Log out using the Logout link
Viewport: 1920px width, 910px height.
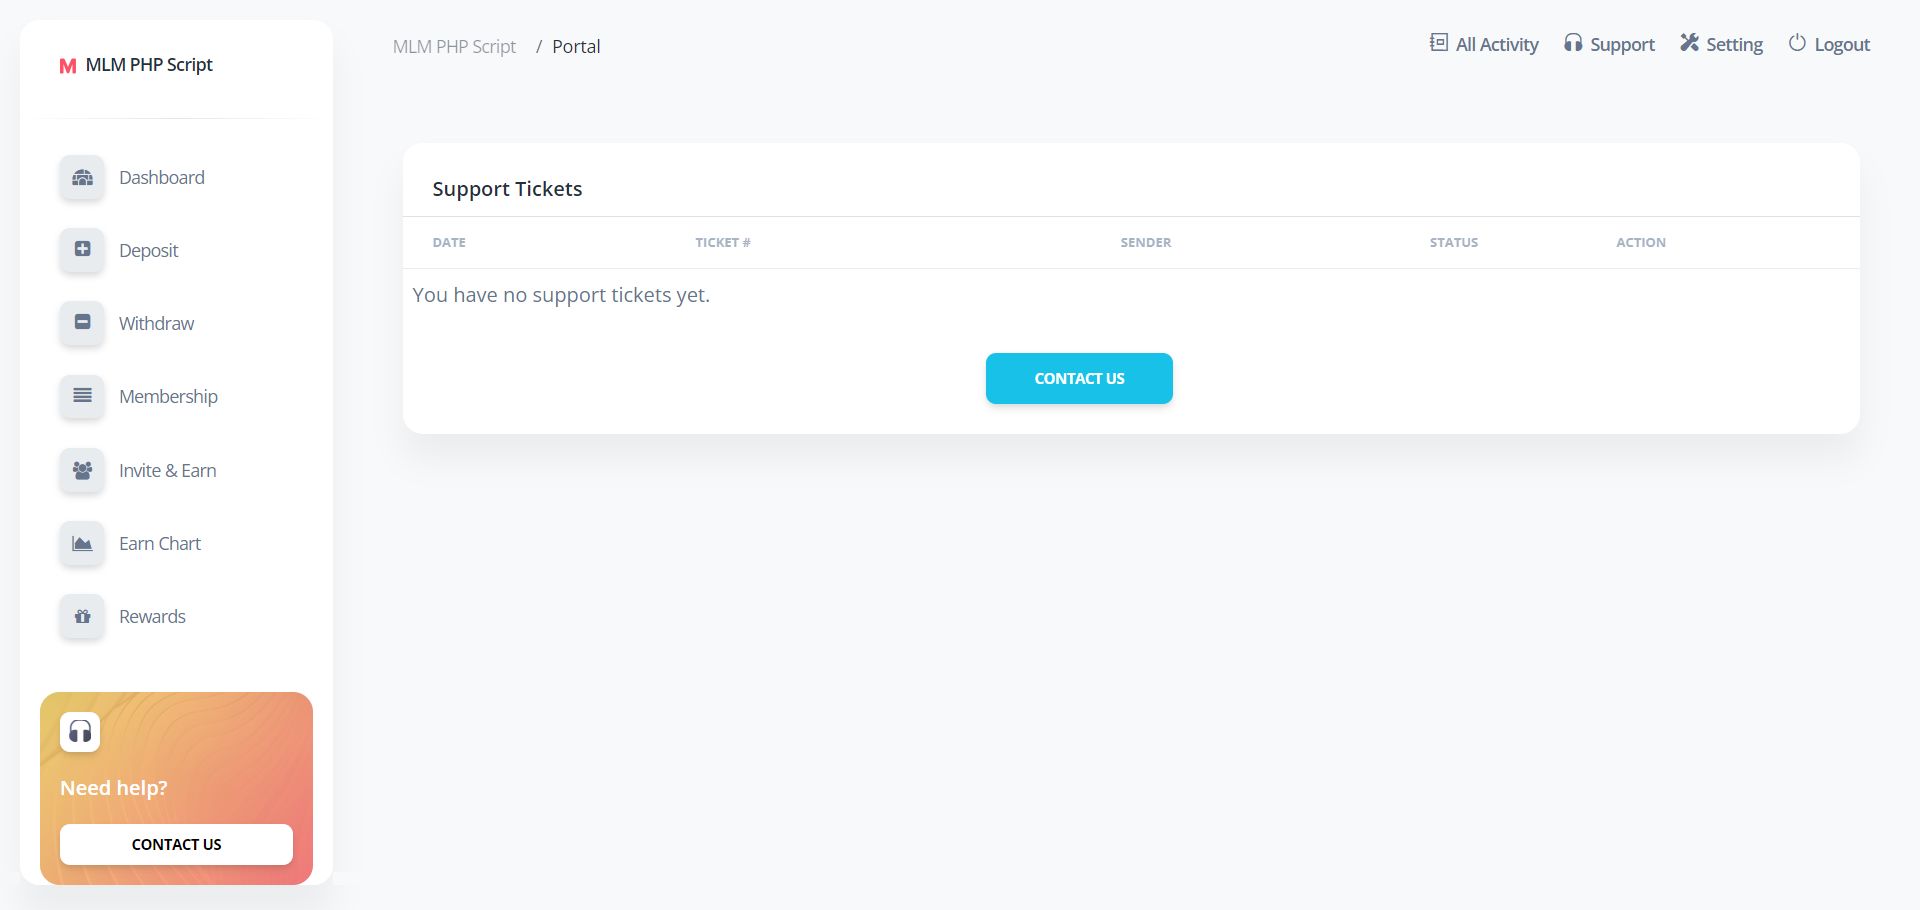1829,44
